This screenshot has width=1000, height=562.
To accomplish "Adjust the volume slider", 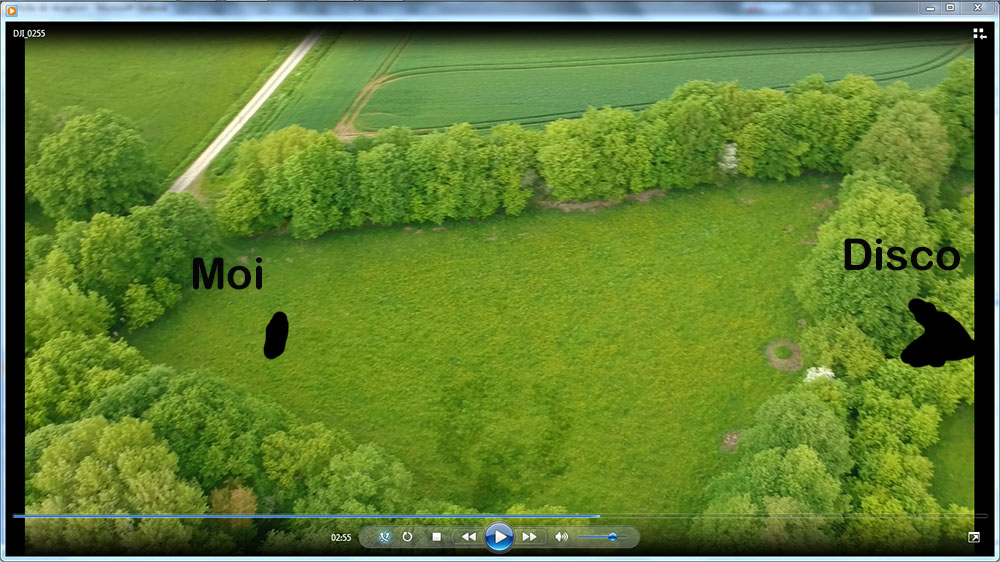I will [612, 537].
